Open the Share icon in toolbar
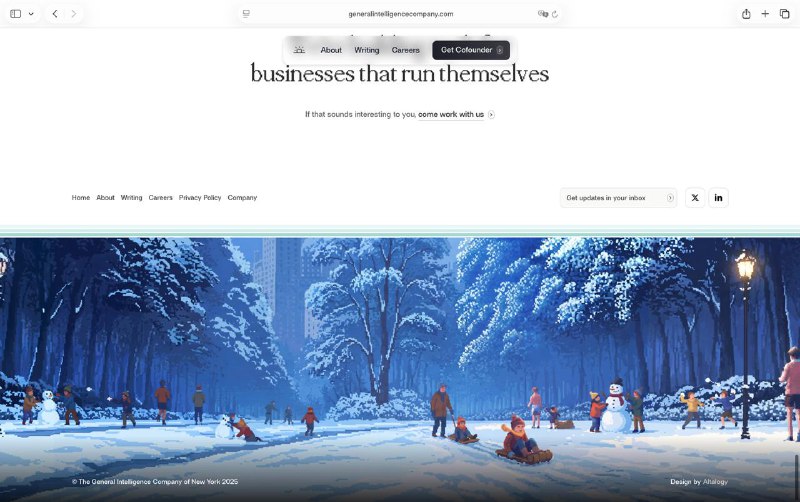Image resolution: width=800 pixels, height=502 pixels. coord(746,14)
